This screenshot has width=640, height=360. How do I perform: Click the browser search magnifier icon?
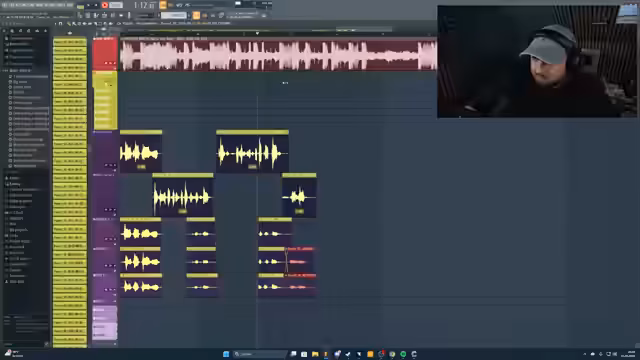point(12,31)
